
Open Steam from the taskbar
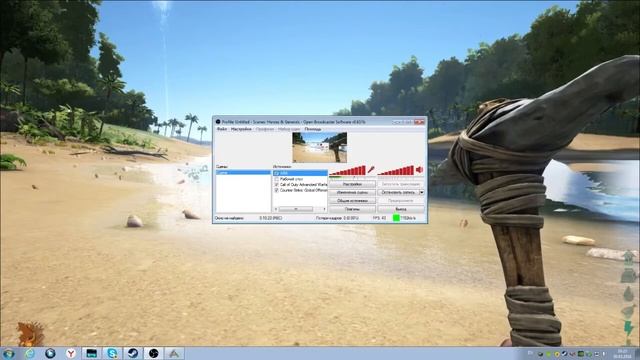(x=133, y=353)
